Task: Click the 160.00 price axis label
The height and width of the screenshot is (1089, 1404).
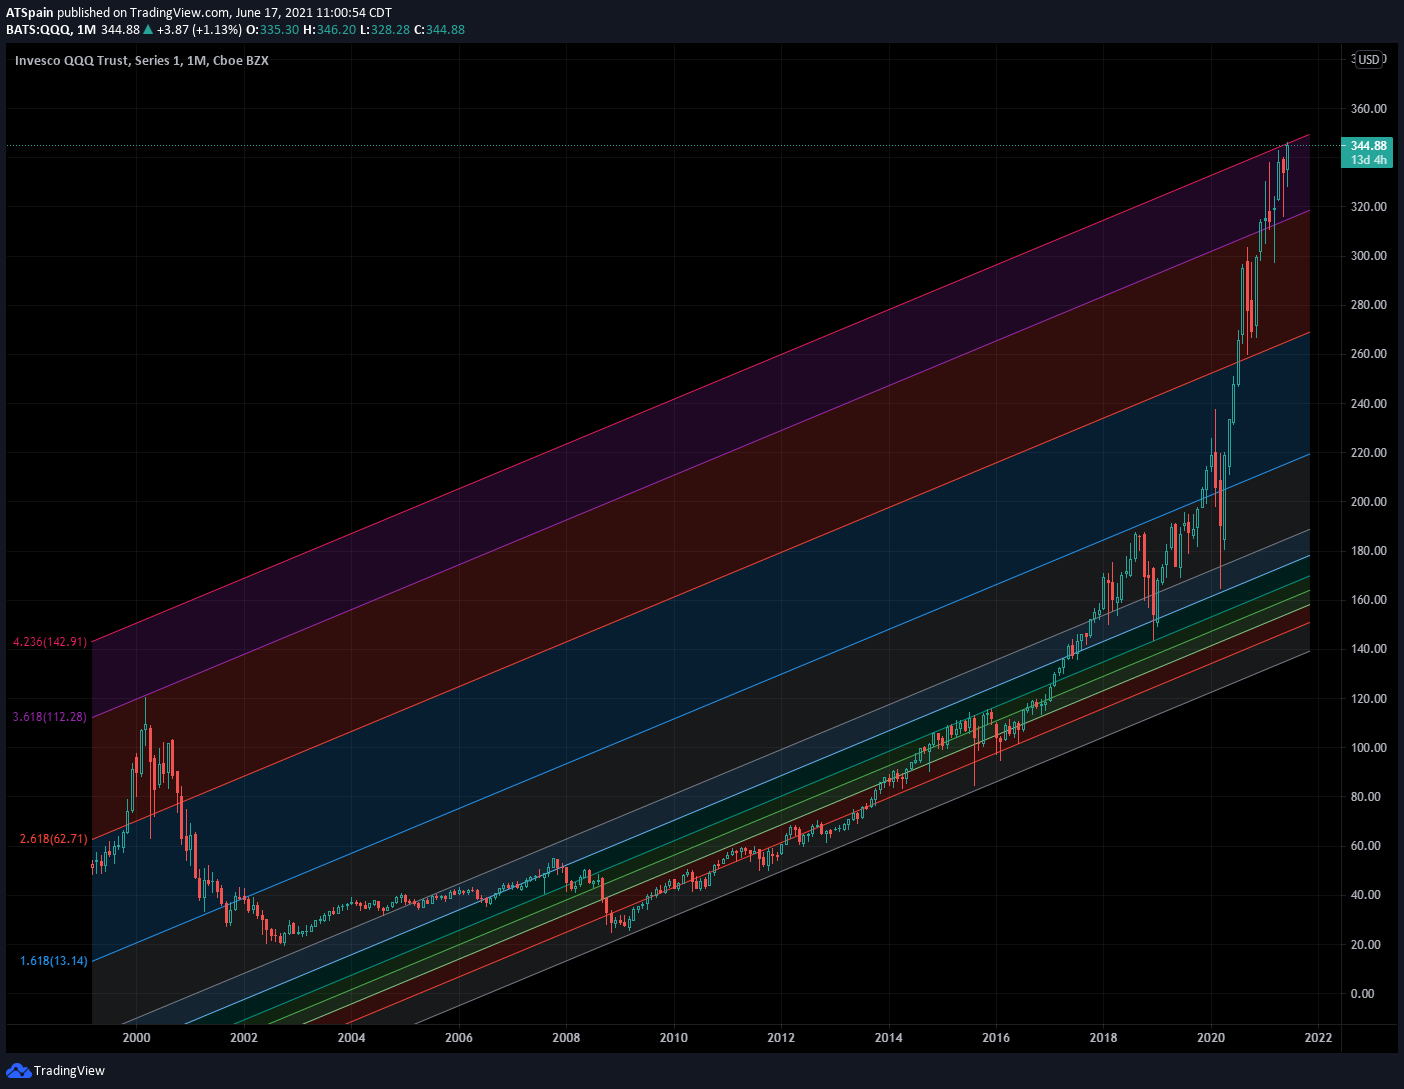Action: pos(1368,600)
